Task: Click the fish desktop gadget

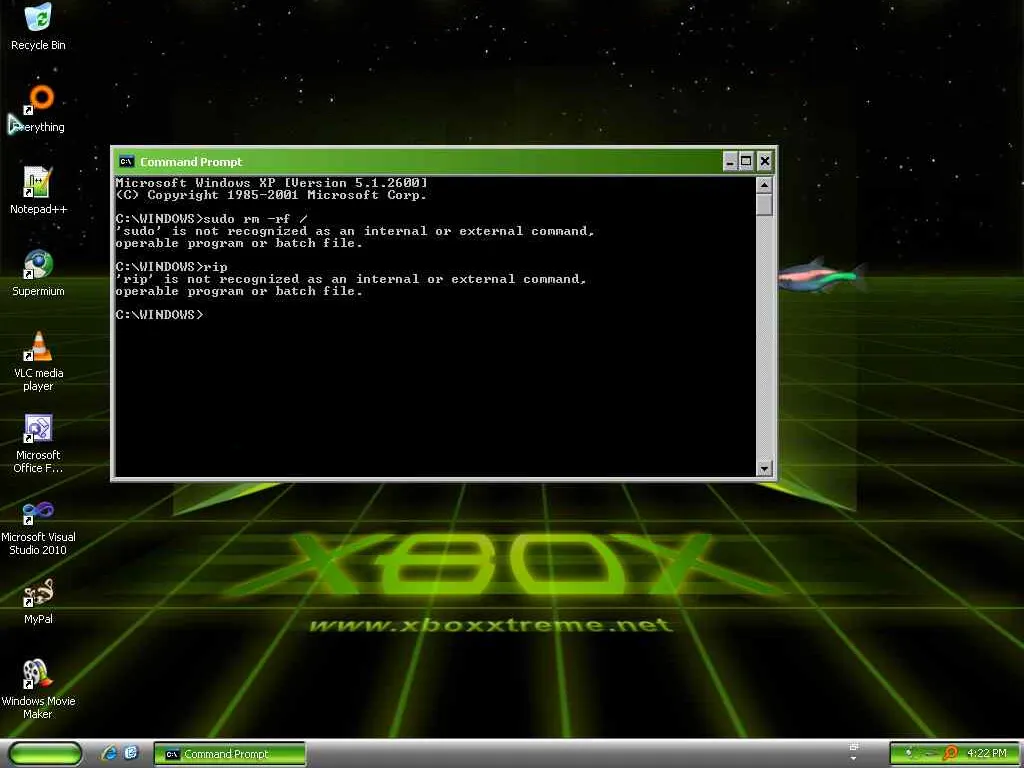Action: [822, 275]
